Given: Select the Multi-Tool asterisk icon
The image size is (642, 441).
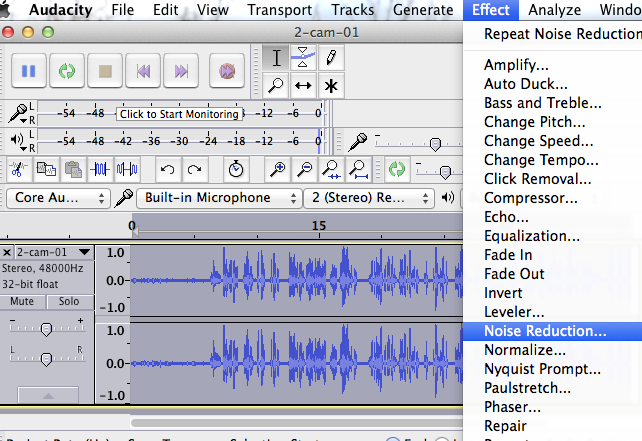Looking at the screenshot, I should (331, 86).
